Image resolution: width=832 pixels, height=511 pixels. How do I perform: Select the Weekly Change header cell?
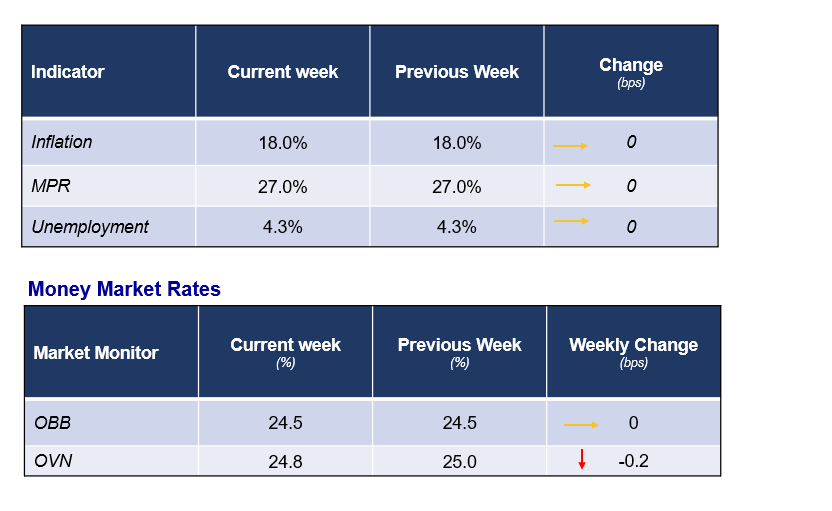pos(633,351)
